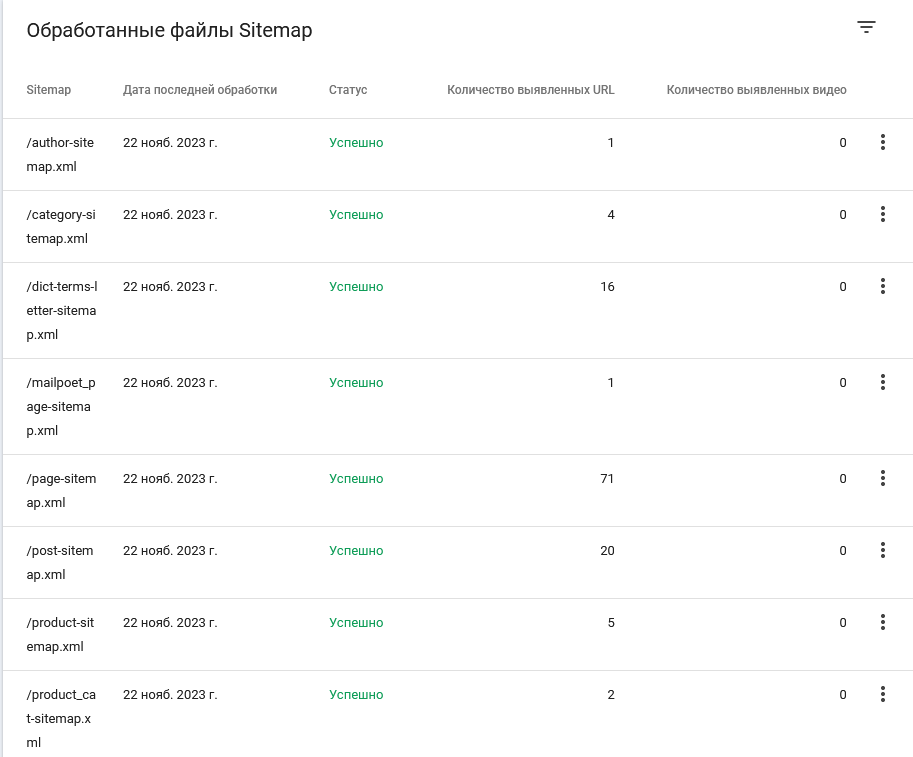
Task: Click Успешно status of category-sitemap.xml
Action: coord(356,215)
